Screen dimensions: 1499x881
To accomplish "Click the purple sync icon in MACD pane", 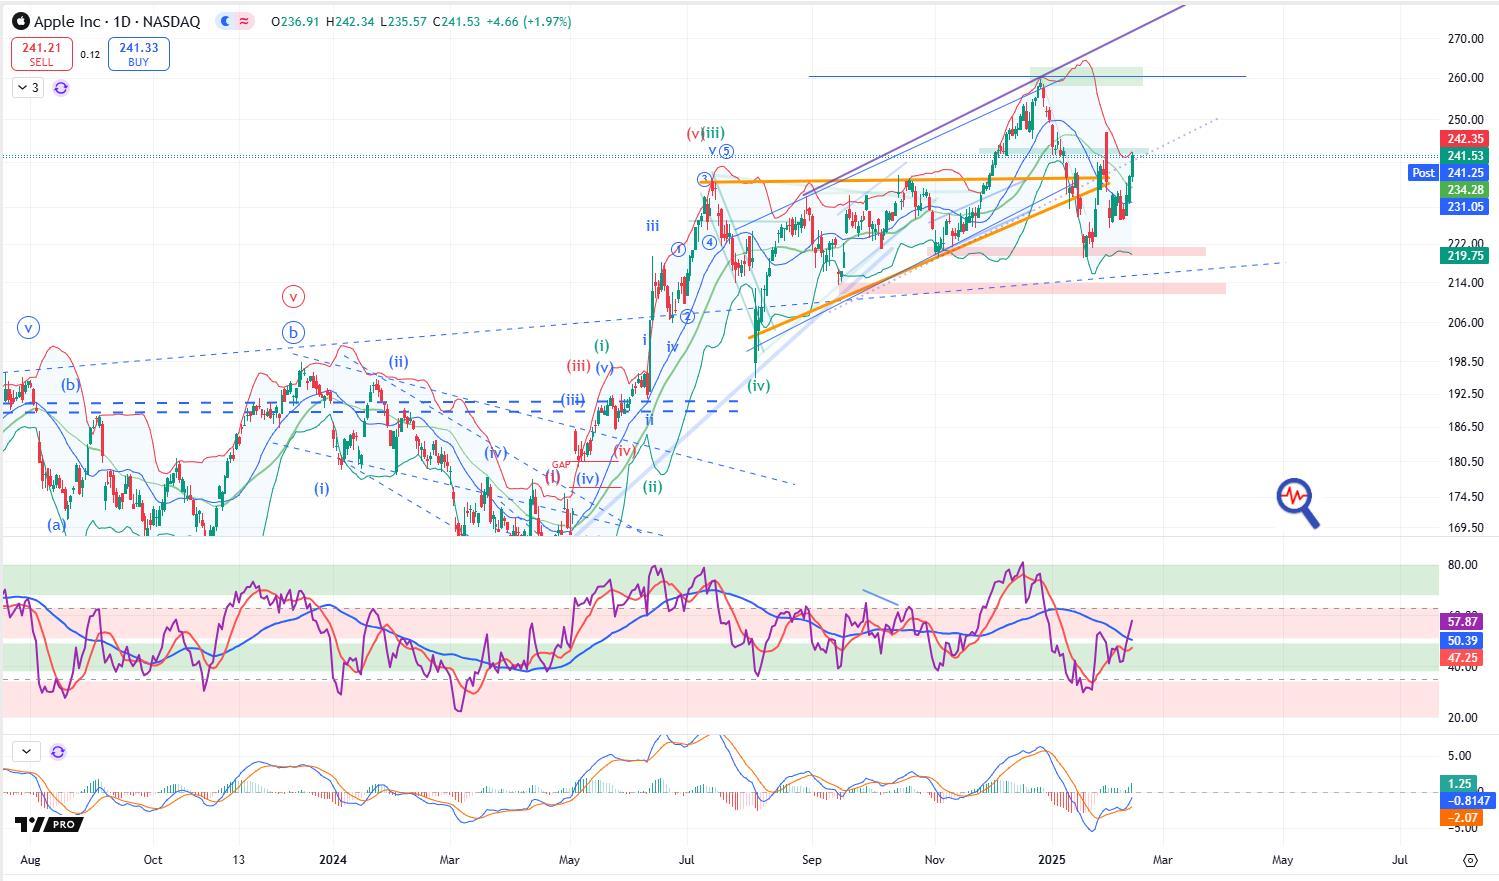I will pyautogui.click(x=58, y=752).
